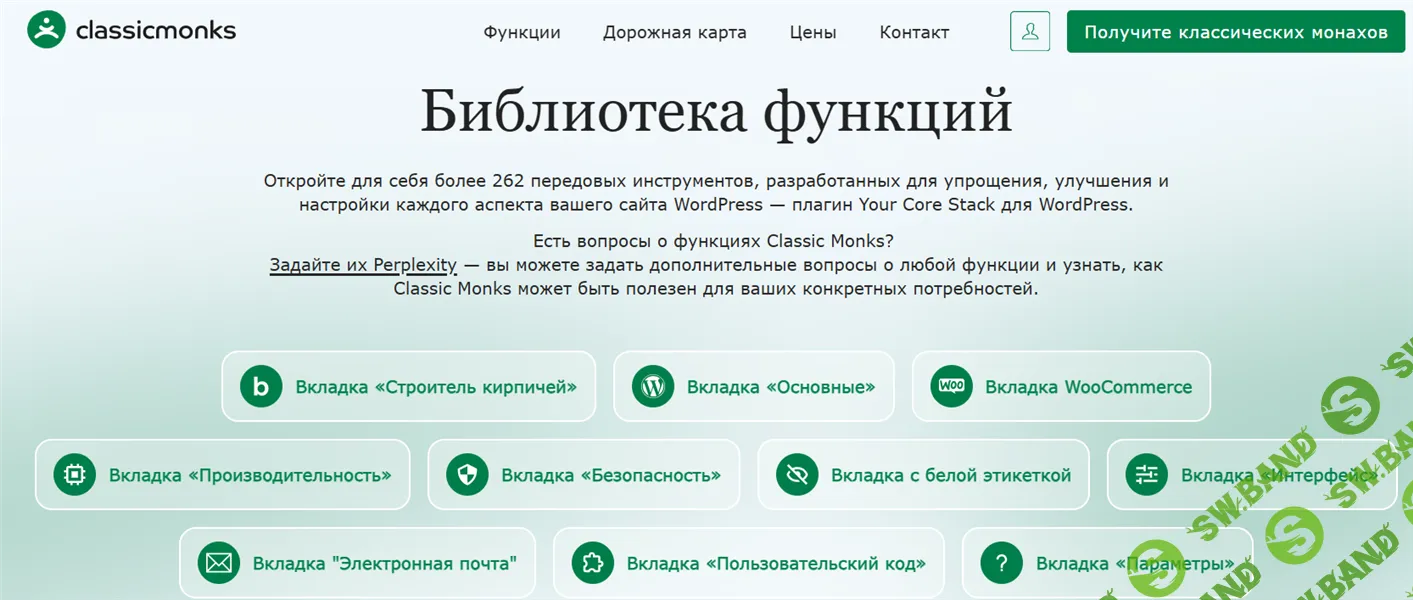Viewport: 1413px width, 600px height.
Task: Open the user account icon button
Action: (x=1030, y=32)
